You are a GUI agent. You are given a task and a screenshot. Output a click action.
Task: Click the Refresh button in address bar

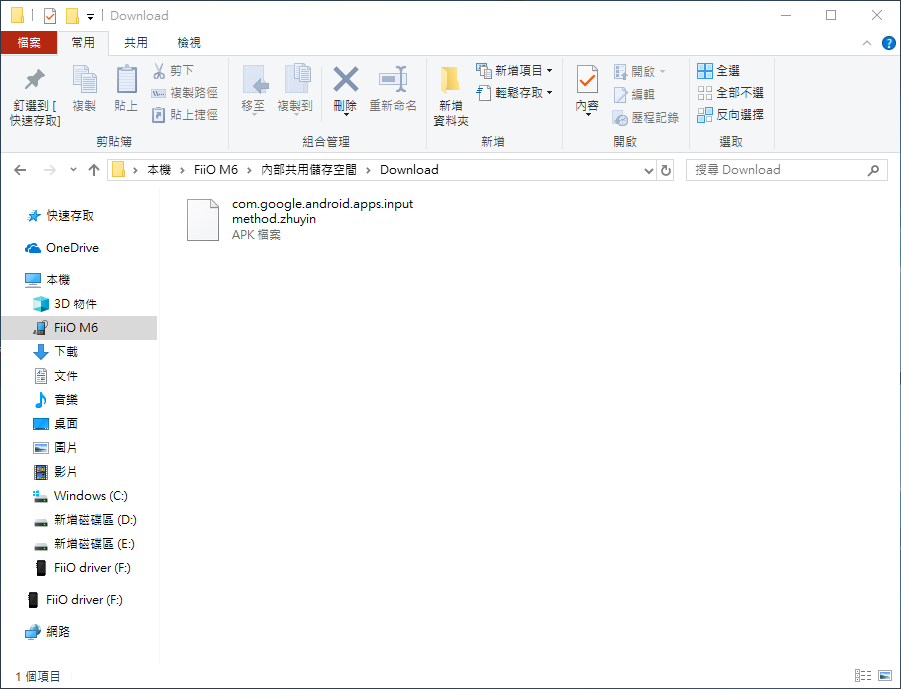pos(665,170)
